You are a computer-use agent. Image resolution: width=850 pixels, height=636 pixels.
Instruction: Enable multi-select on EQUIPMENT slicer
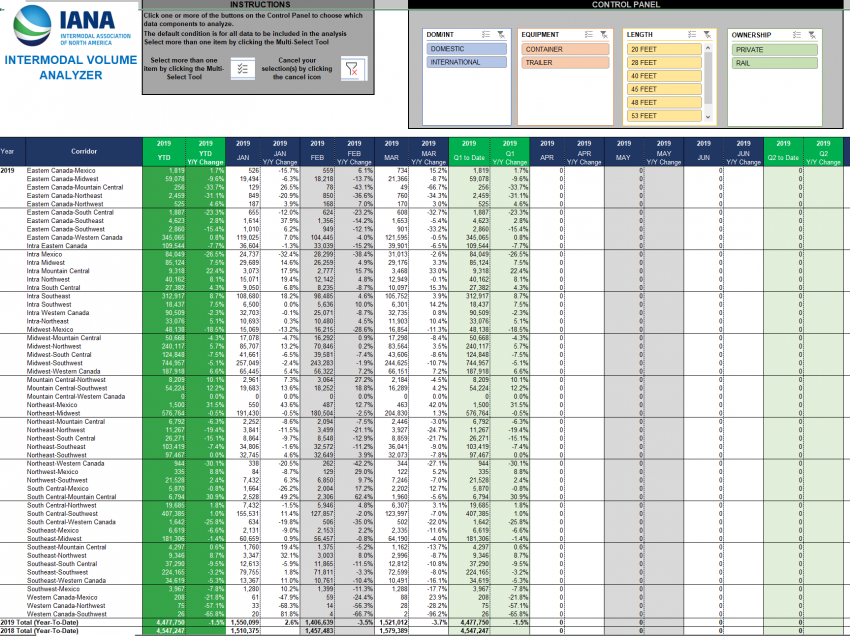pyautogui.click(x=589, y=34)
